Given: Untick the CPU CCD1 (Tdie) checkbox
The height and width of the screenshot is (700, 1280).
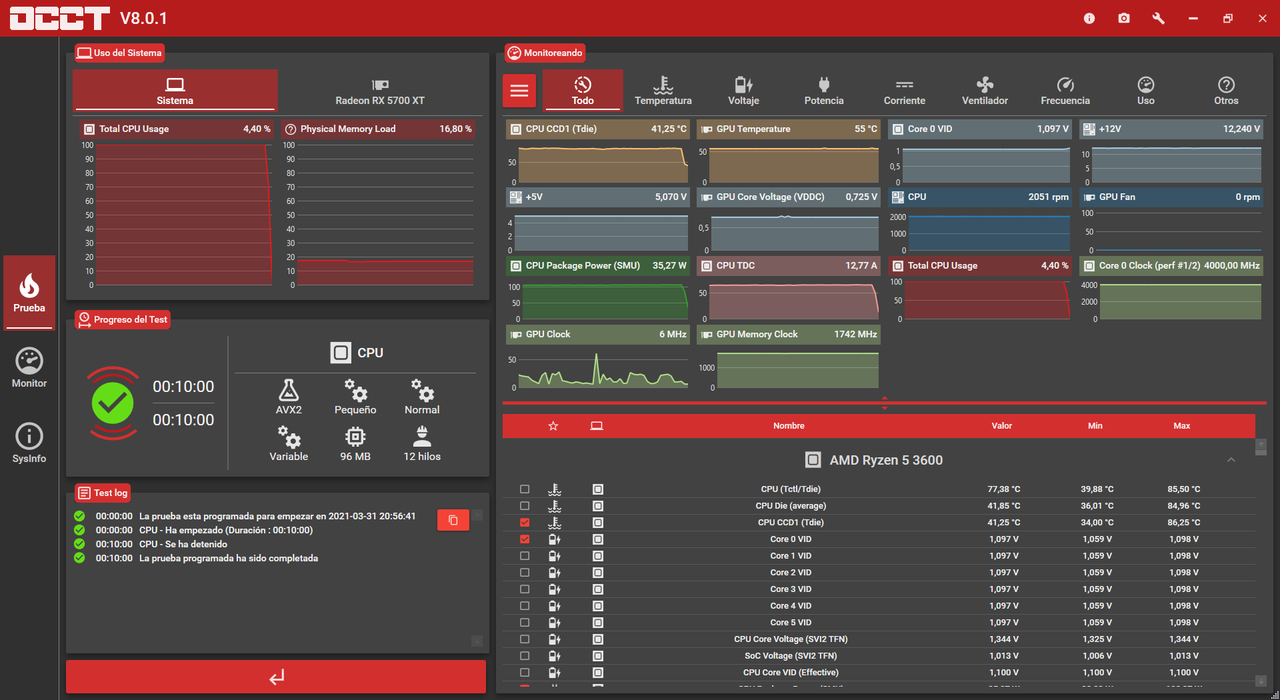Looking at the screenshot, I should 525,522.
